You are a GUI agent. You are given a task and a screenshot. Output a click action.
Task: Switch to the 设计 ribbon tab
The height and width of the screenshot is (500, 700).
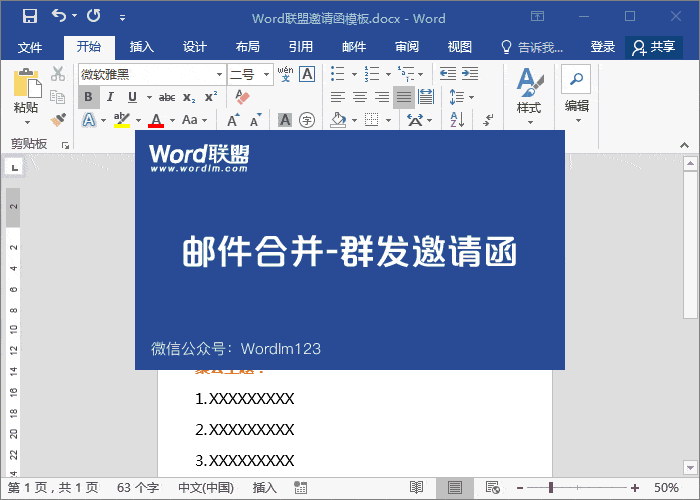195,47
